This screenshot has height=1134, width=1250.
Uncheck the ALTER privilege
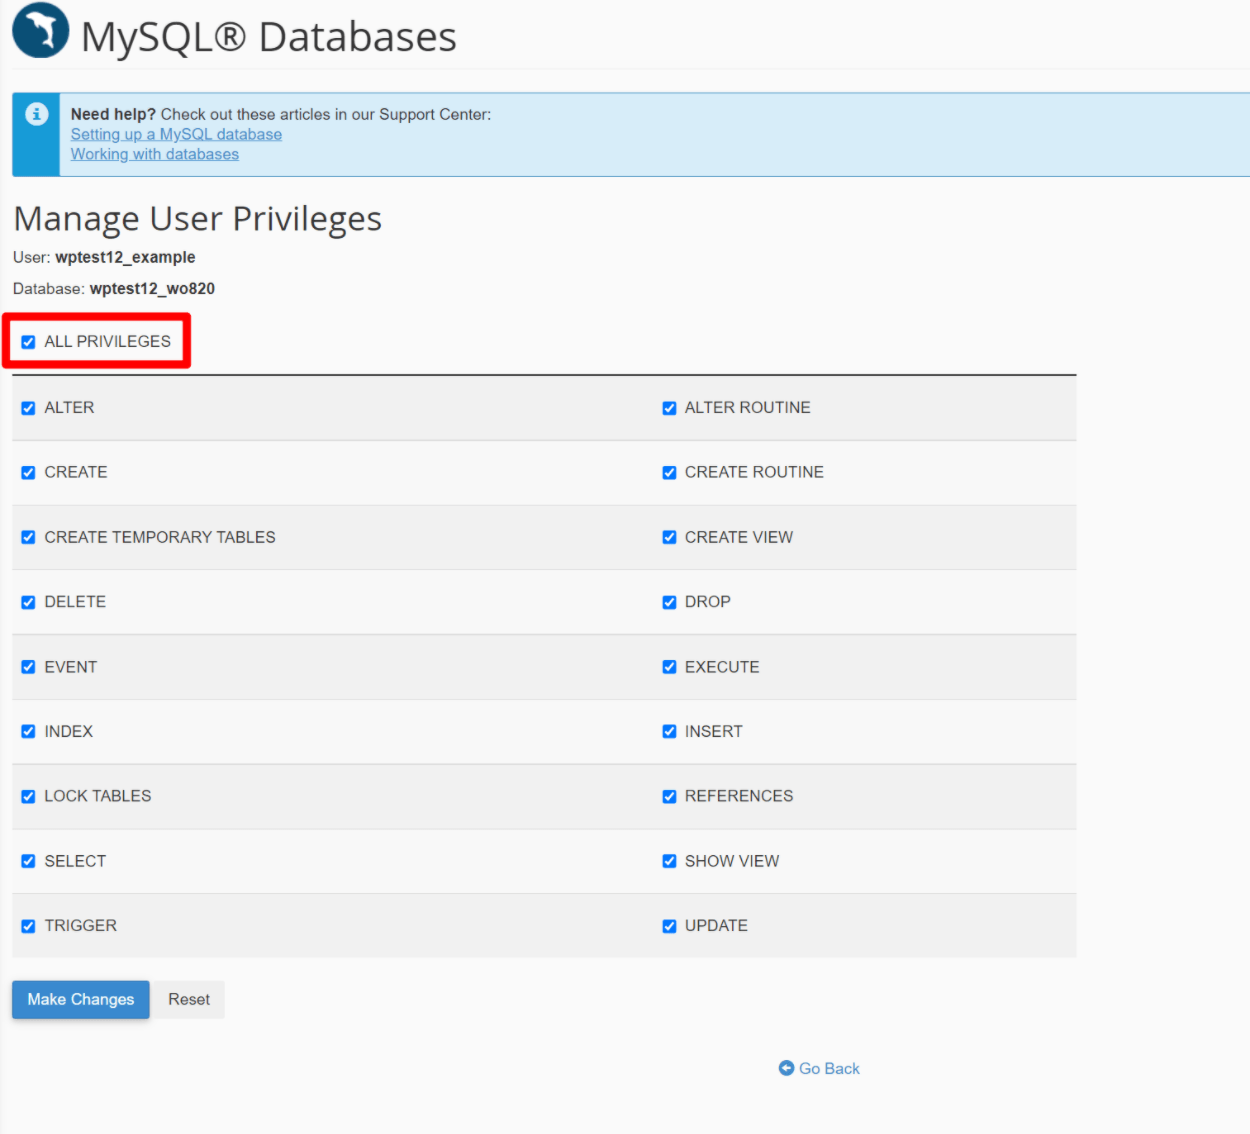pyautogui.click(x=28, y=408)
